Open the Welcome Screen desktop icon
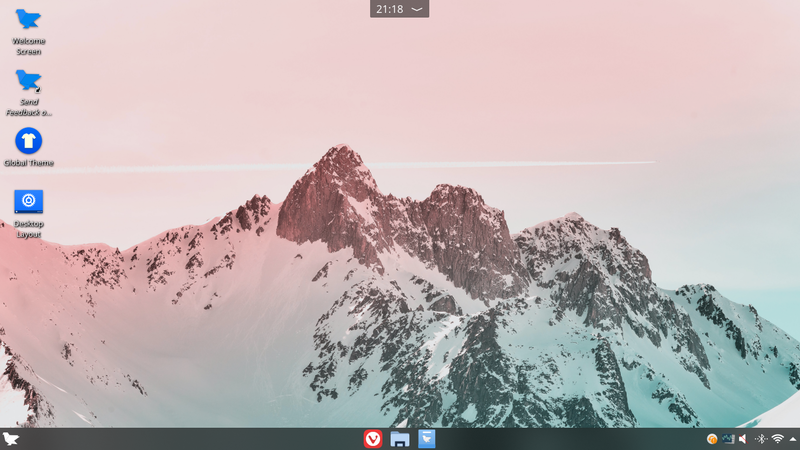Screen dimensions: 800x450 point(28,20)
